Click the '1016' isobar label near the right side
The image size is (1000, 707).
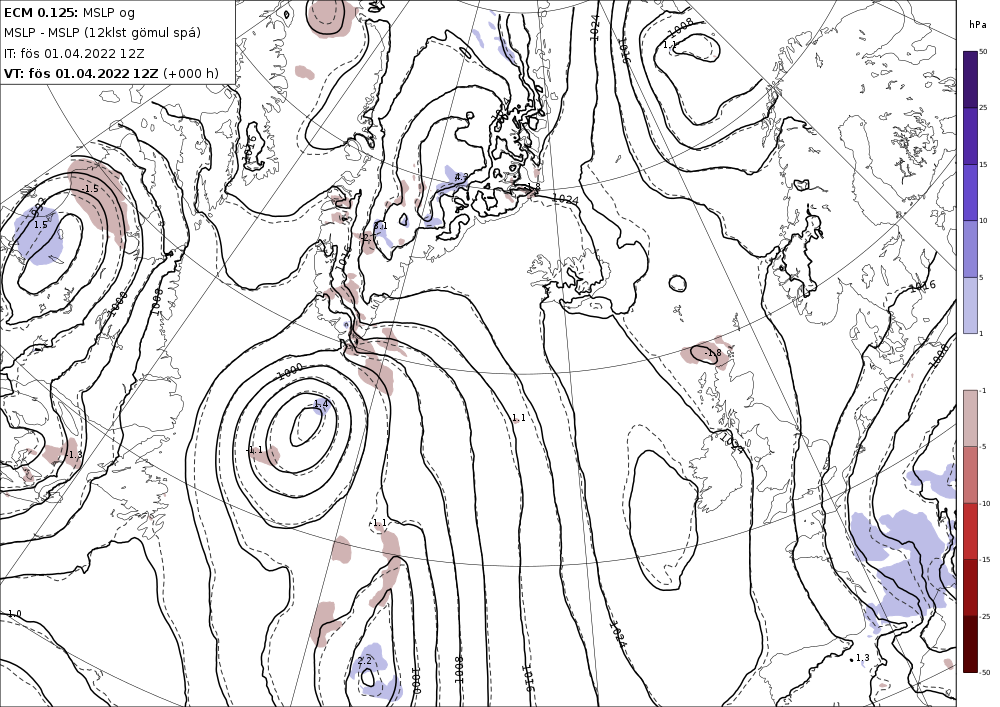922,286
